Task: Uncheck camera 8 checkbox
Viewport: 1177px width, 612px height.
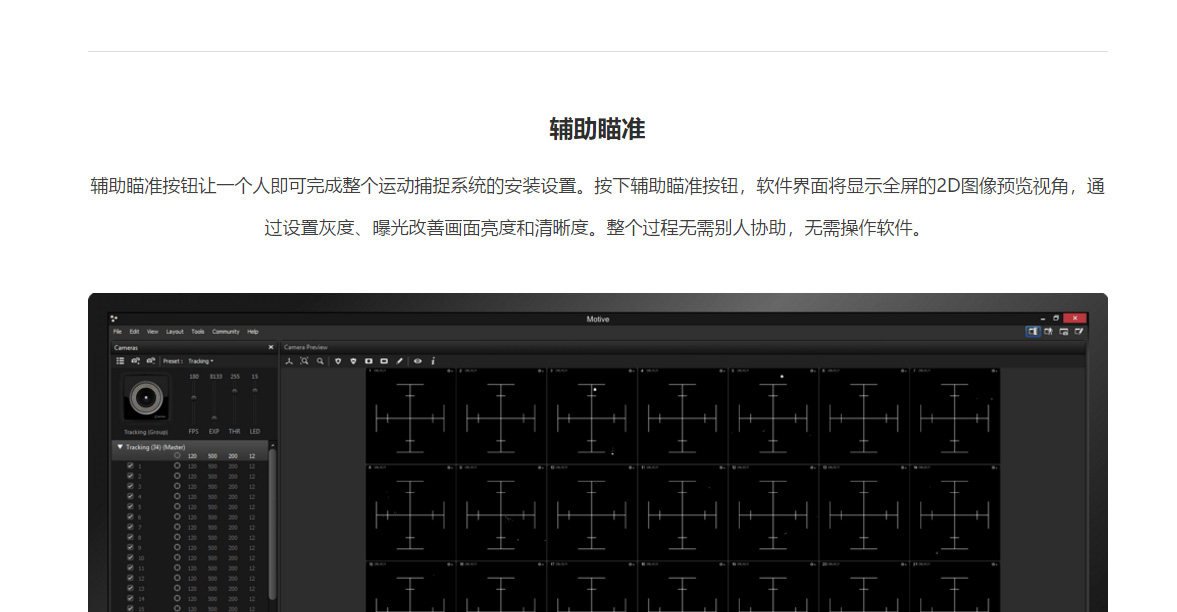Action: pos(130,538)
